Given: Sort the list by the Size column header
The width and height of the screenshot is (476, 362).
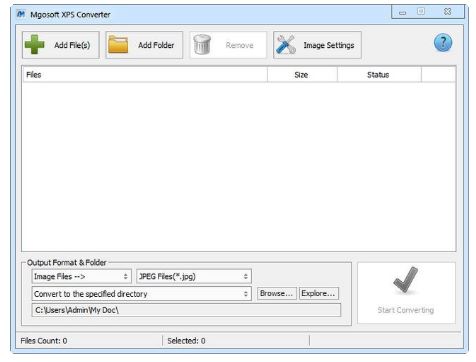Looking at the screenshot, I should pos(302,75).
